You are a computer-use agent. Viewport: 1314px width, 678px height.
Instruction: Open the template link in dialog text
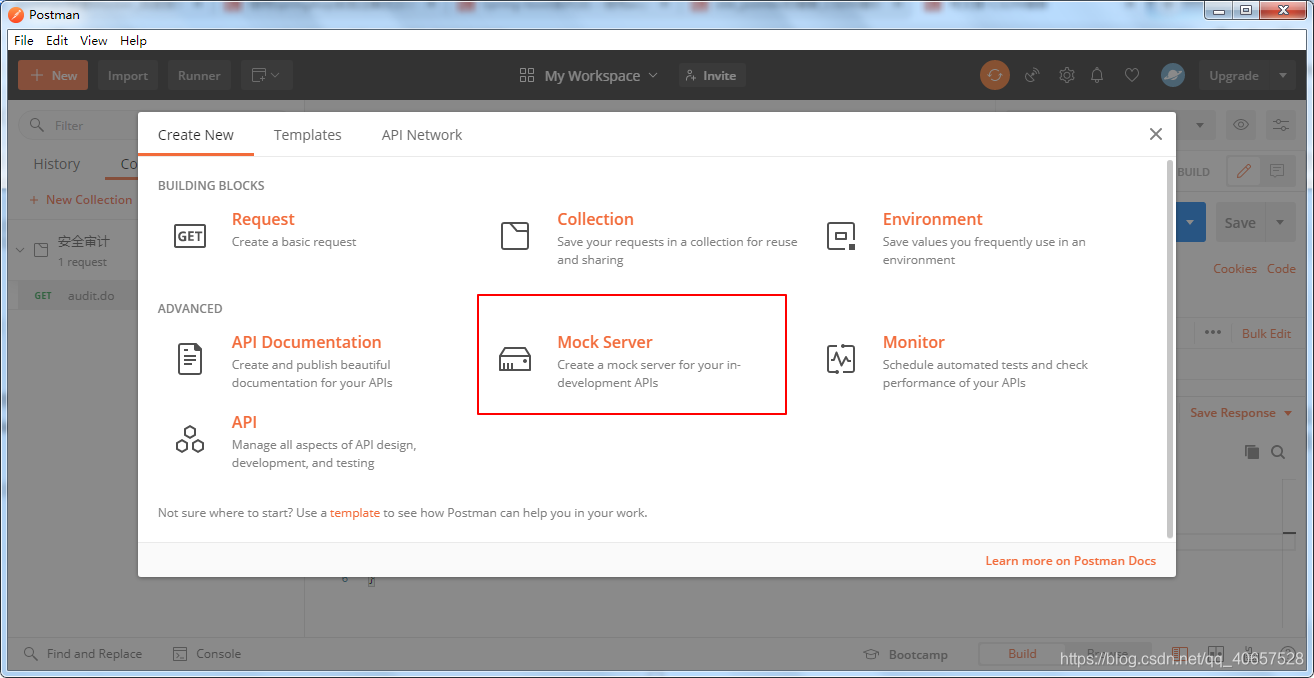[355, 513]
